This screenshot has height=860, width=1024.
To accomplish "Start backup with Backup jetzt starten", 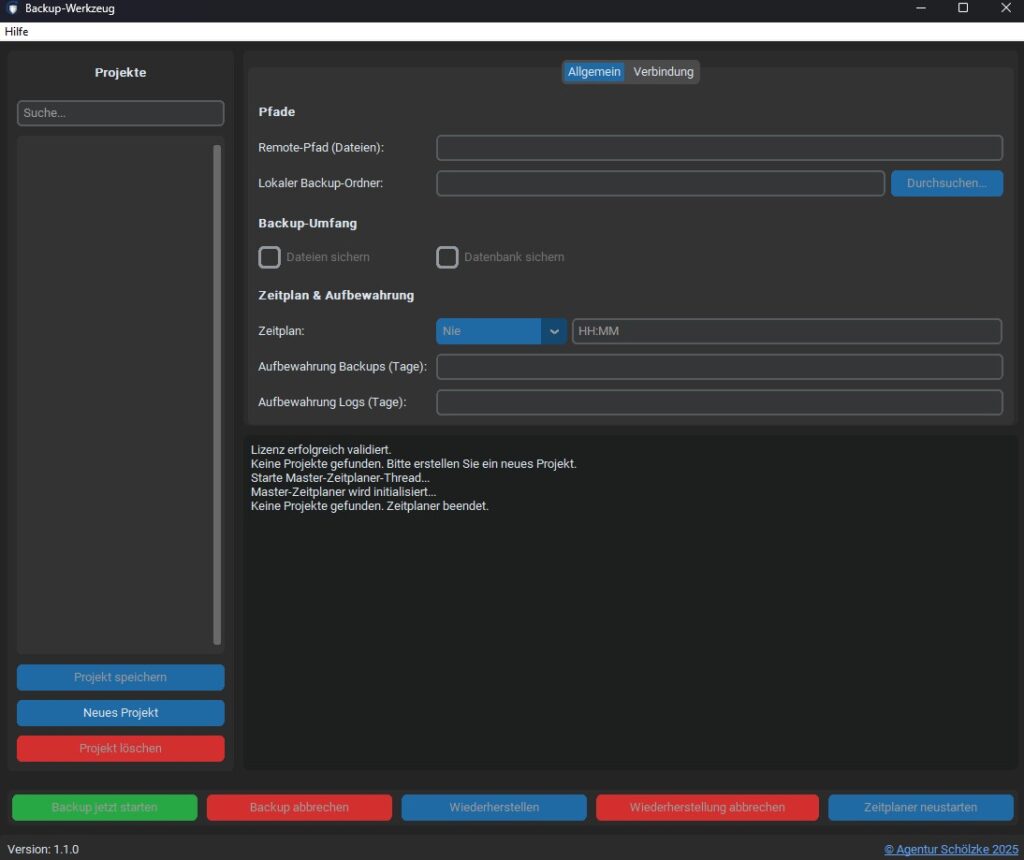I will pyautogui.click(x=104, y=808).
